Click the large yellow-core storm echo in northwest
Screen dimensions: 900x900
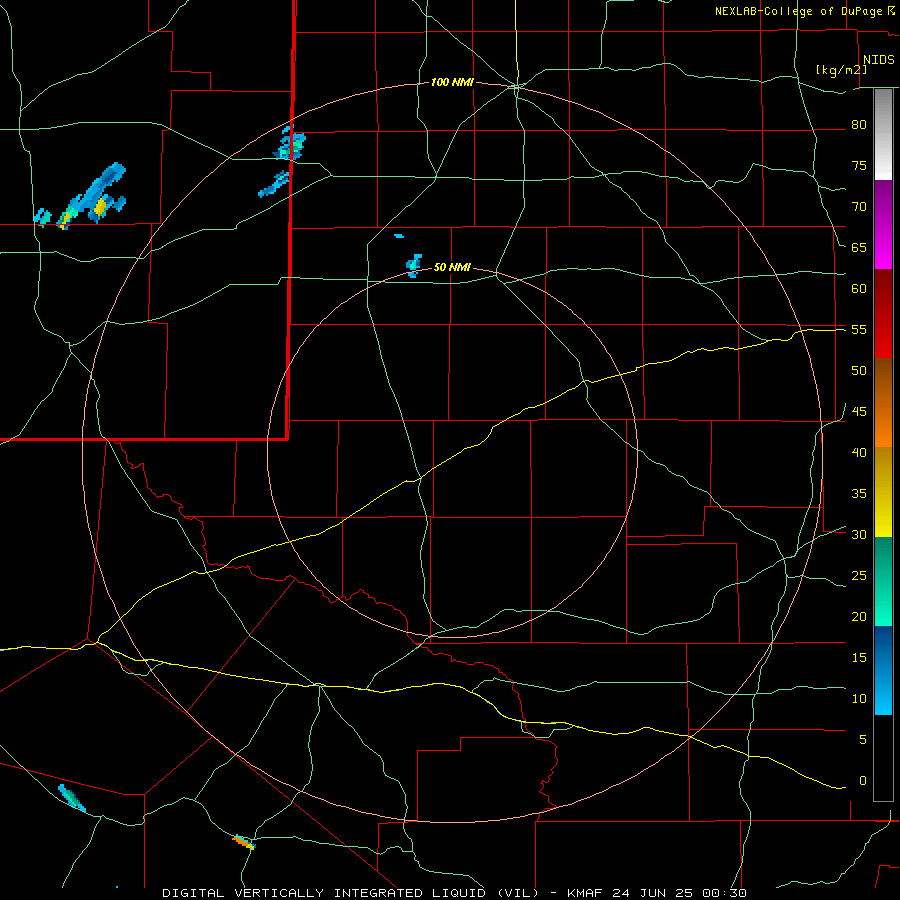tap(92, 196)
